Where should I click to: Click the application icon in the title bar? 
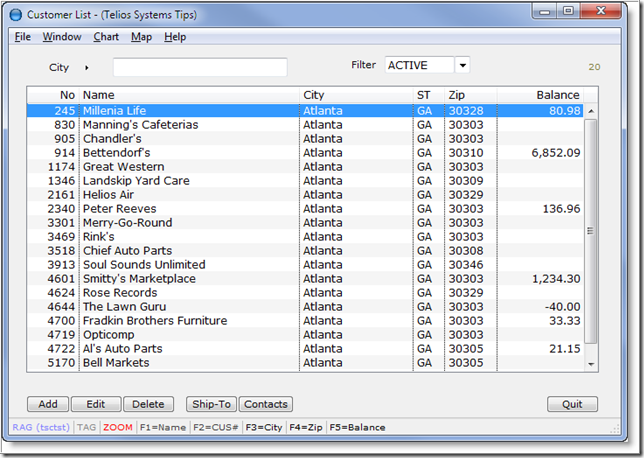[14, 15]
